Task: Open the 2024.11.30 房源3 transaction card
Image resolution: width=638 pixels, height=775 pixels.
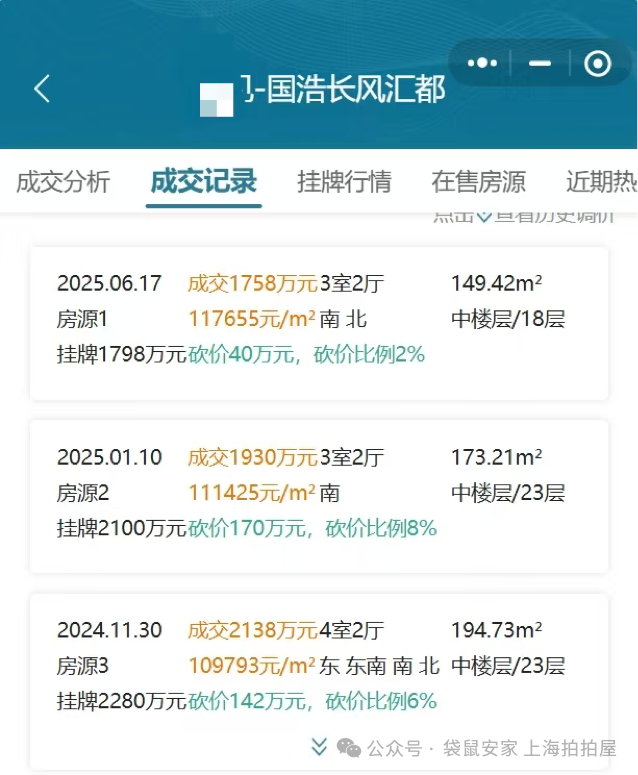Action: pyautogui.click(x=319, y=668)
